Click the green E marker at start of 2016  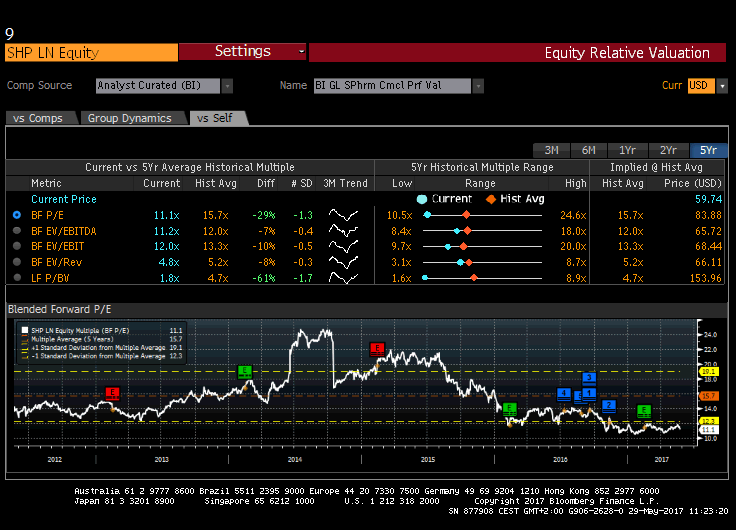(509, 409)
